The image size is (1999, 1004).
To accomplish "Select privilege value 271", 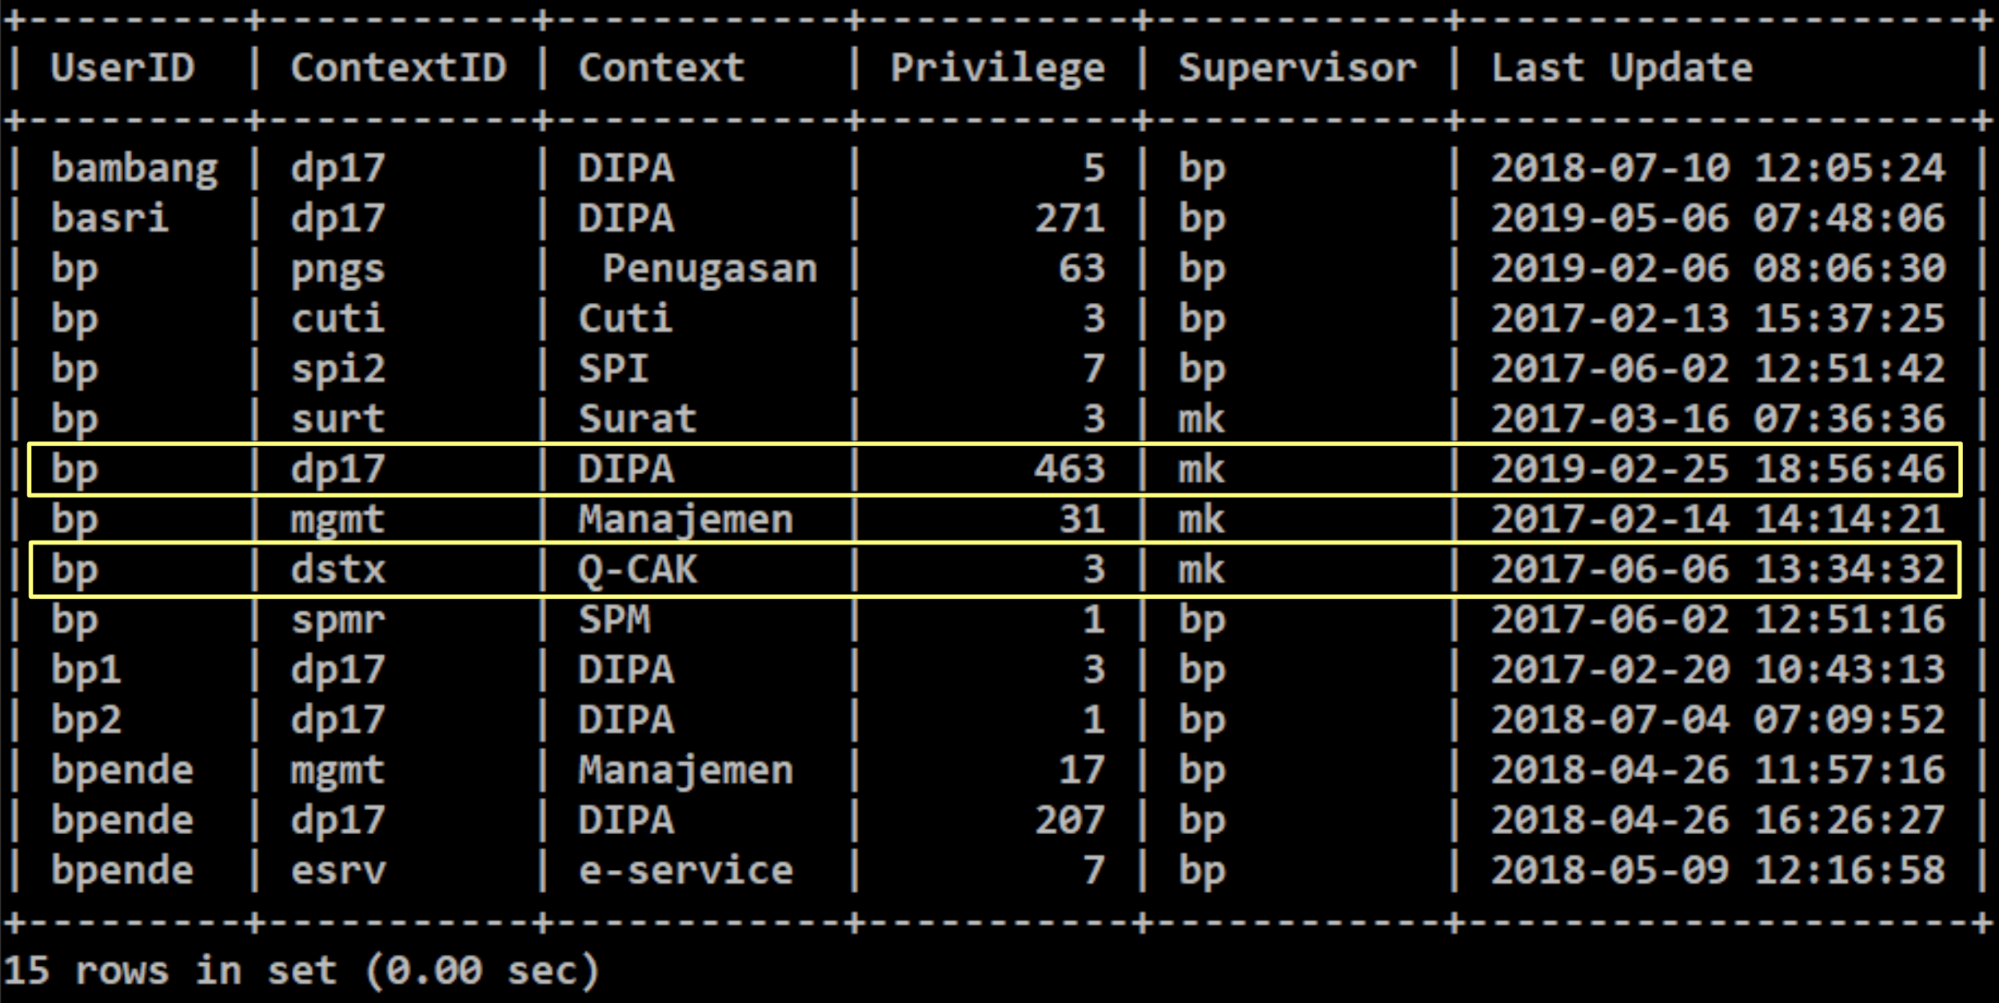I will tap(1069, 218).
